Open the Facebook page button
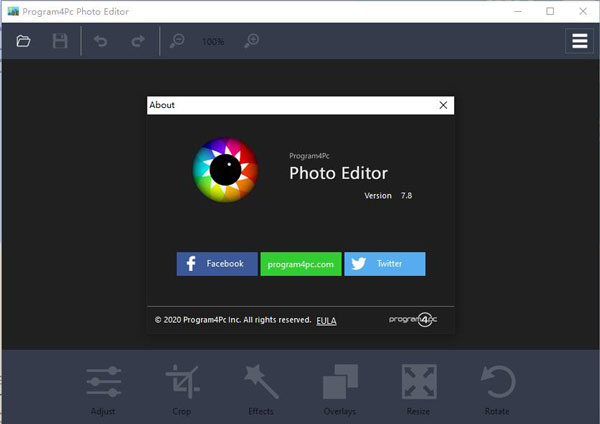Viewport: 600px width, 424px height. point(217,264)
